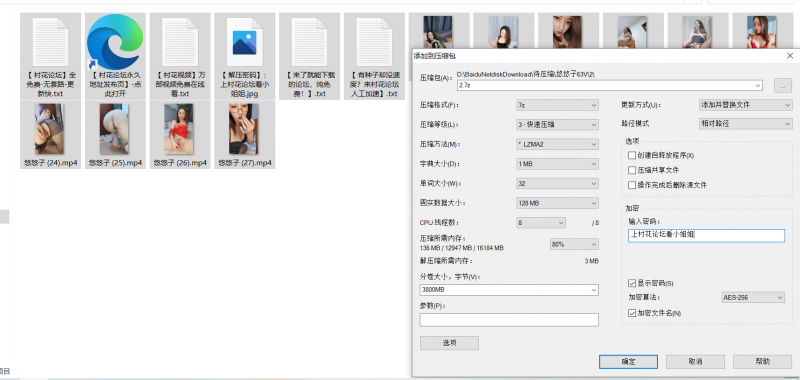The height and width of the screenshot is (380, 800).
Task: Select the 【村花论坛】全免费 txt file icon
Action: coord(50,56)
